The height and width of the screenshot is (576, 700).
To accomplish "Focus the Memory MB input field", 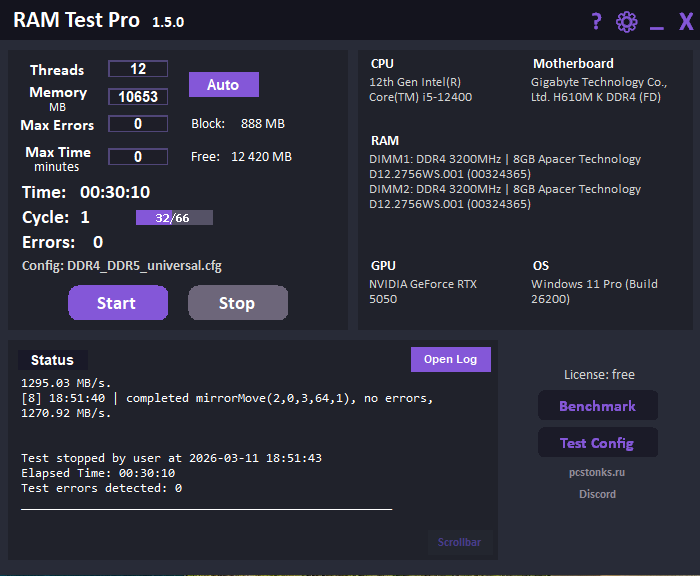I will click(x=138, y=97).
